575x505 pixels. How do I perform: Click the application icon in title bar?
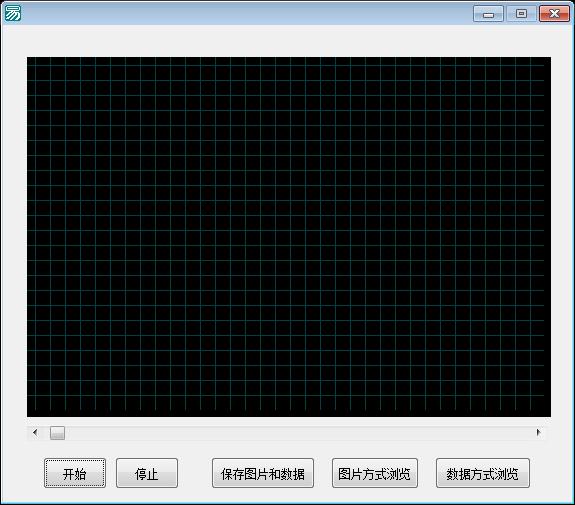pyautogui.click(x=12, y=13)
